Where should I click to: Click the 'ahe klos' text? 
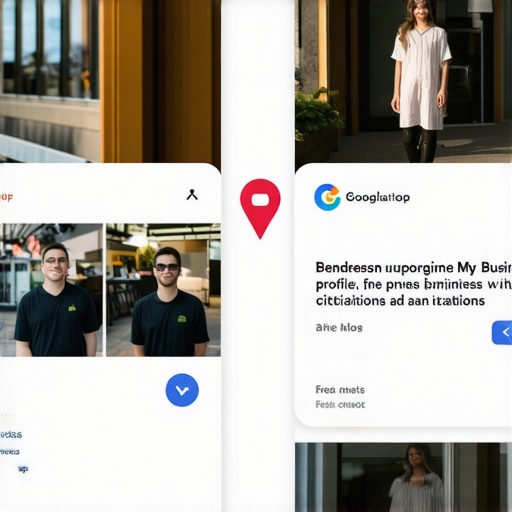[339, 328]
